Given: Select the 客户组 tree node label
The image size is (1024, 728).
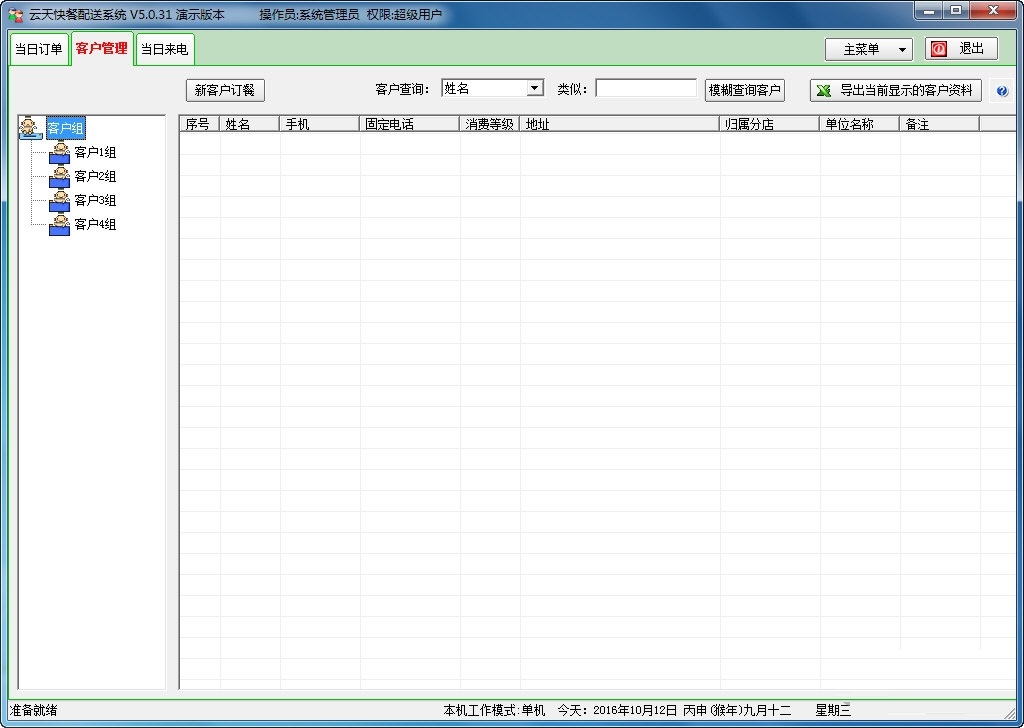Looking at the screenshot, I should click(x=65, y=128).
